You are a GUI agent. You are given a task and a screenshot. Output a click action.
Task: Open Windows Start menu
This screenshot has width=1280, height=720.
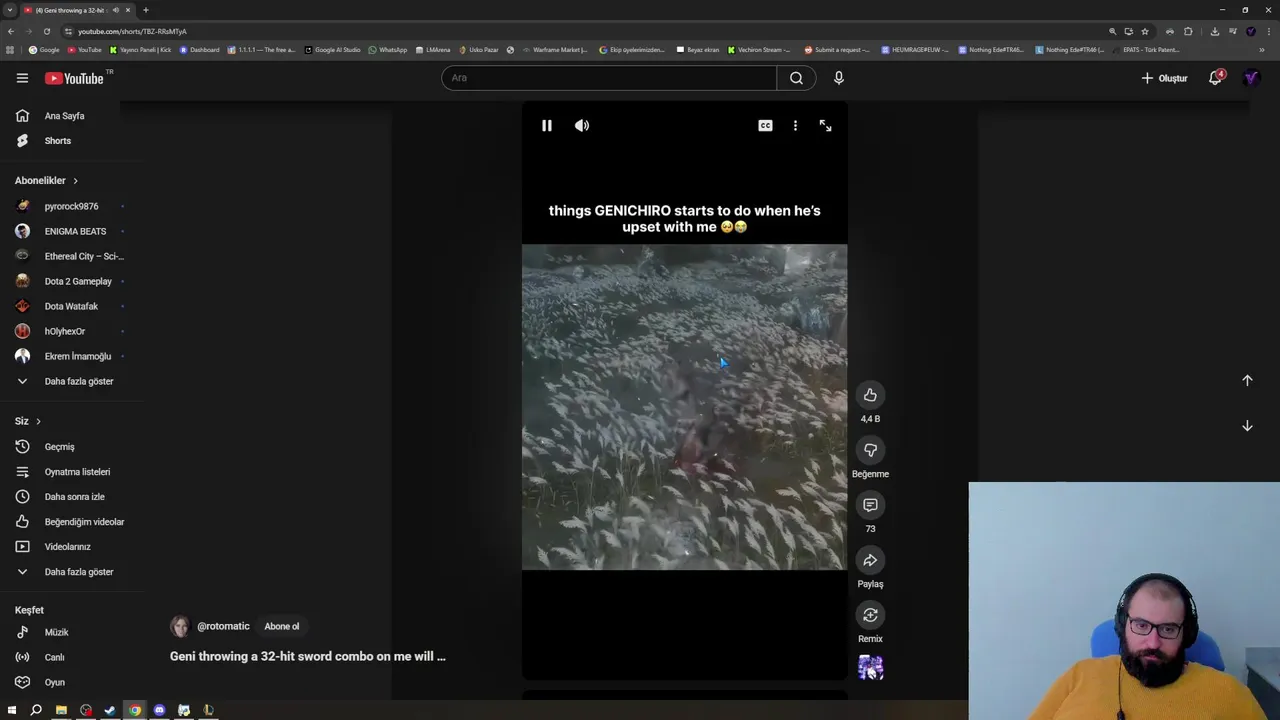click(x=12, y=710)
